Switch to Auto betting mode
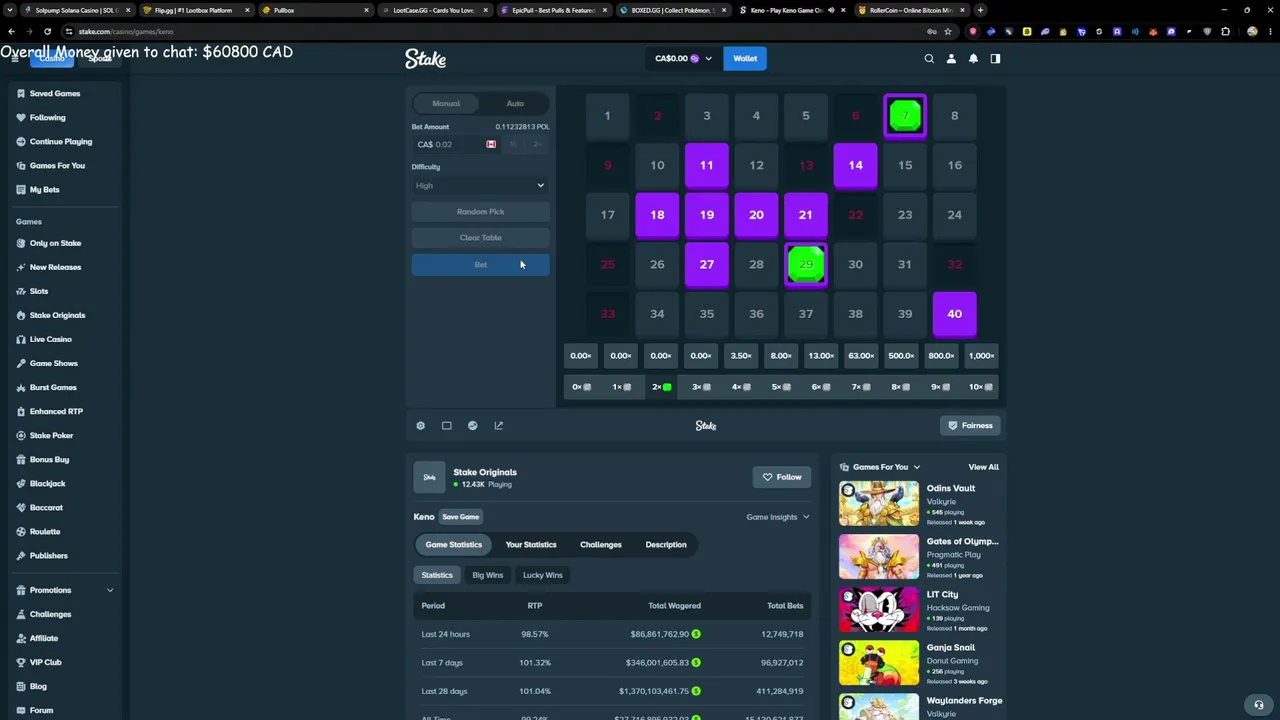The image size is (1280, 720). [515, 104]
